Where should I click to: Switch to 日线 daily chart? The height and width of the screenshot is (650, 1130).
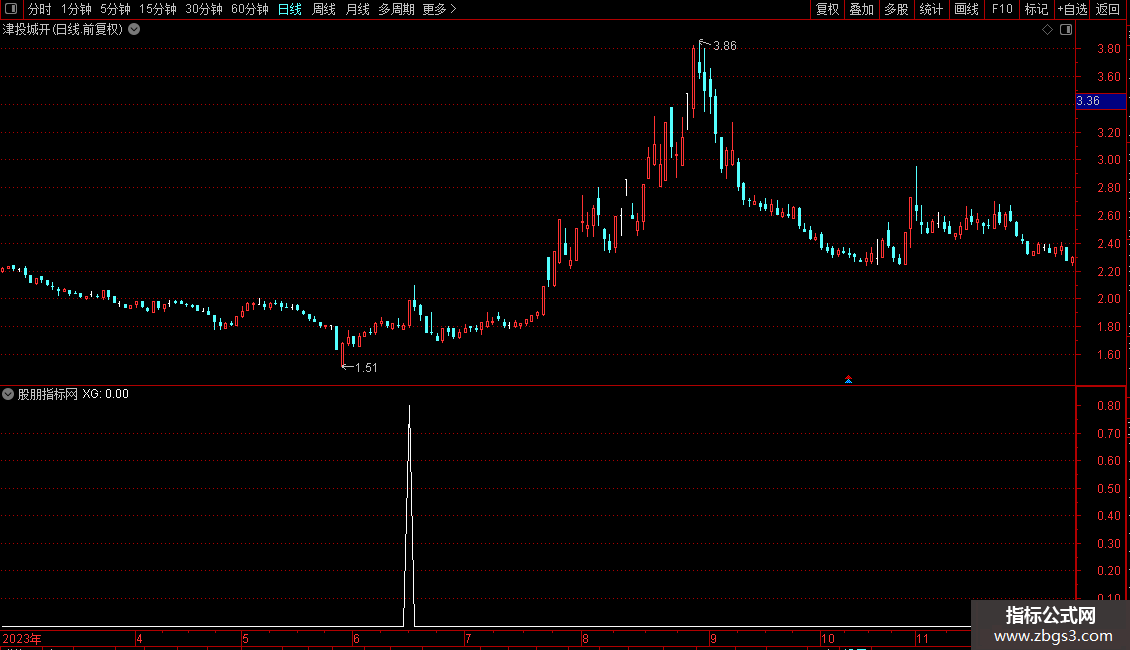pos(290,9)
